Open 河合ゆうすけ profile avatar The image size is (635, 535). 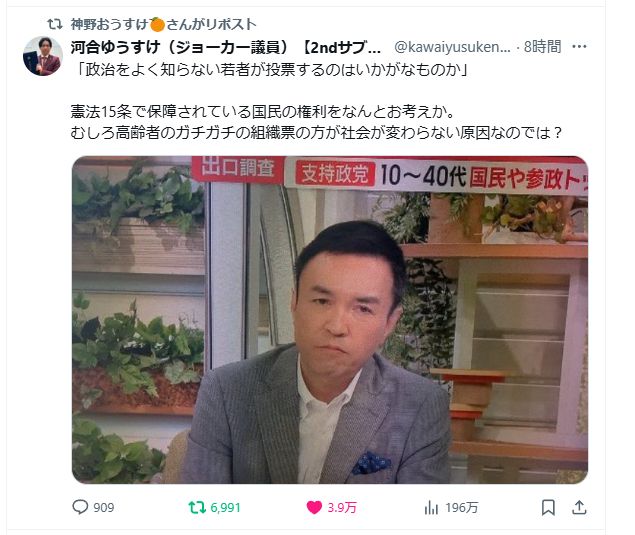tap(43, 56)
